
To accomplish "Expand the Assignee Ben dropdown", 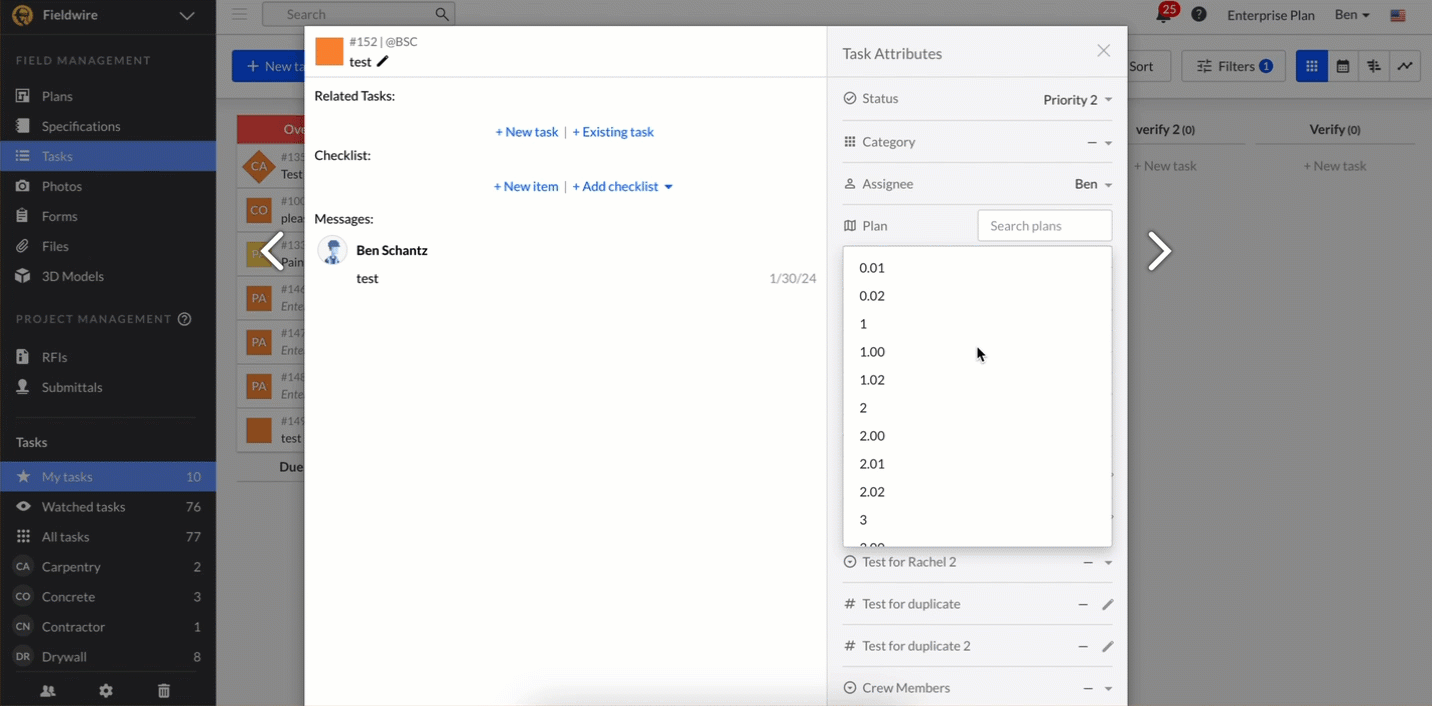I will pyautogui.click(x=1092, y=184).
